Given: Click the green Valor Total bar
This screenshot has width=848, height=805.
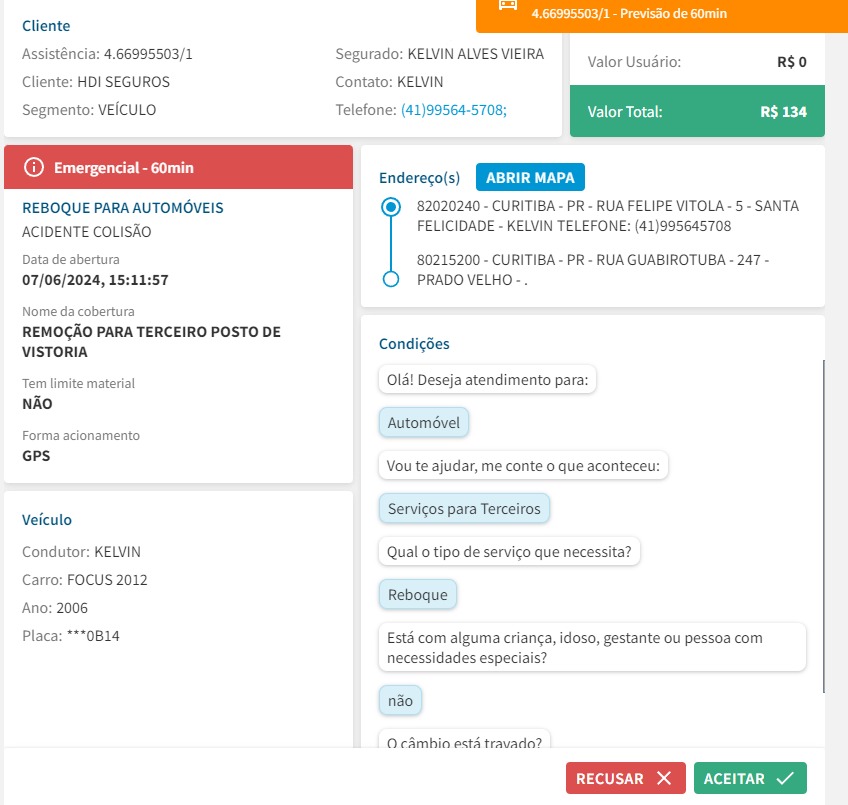Looking at the screenshot, I should click(697, 112).
